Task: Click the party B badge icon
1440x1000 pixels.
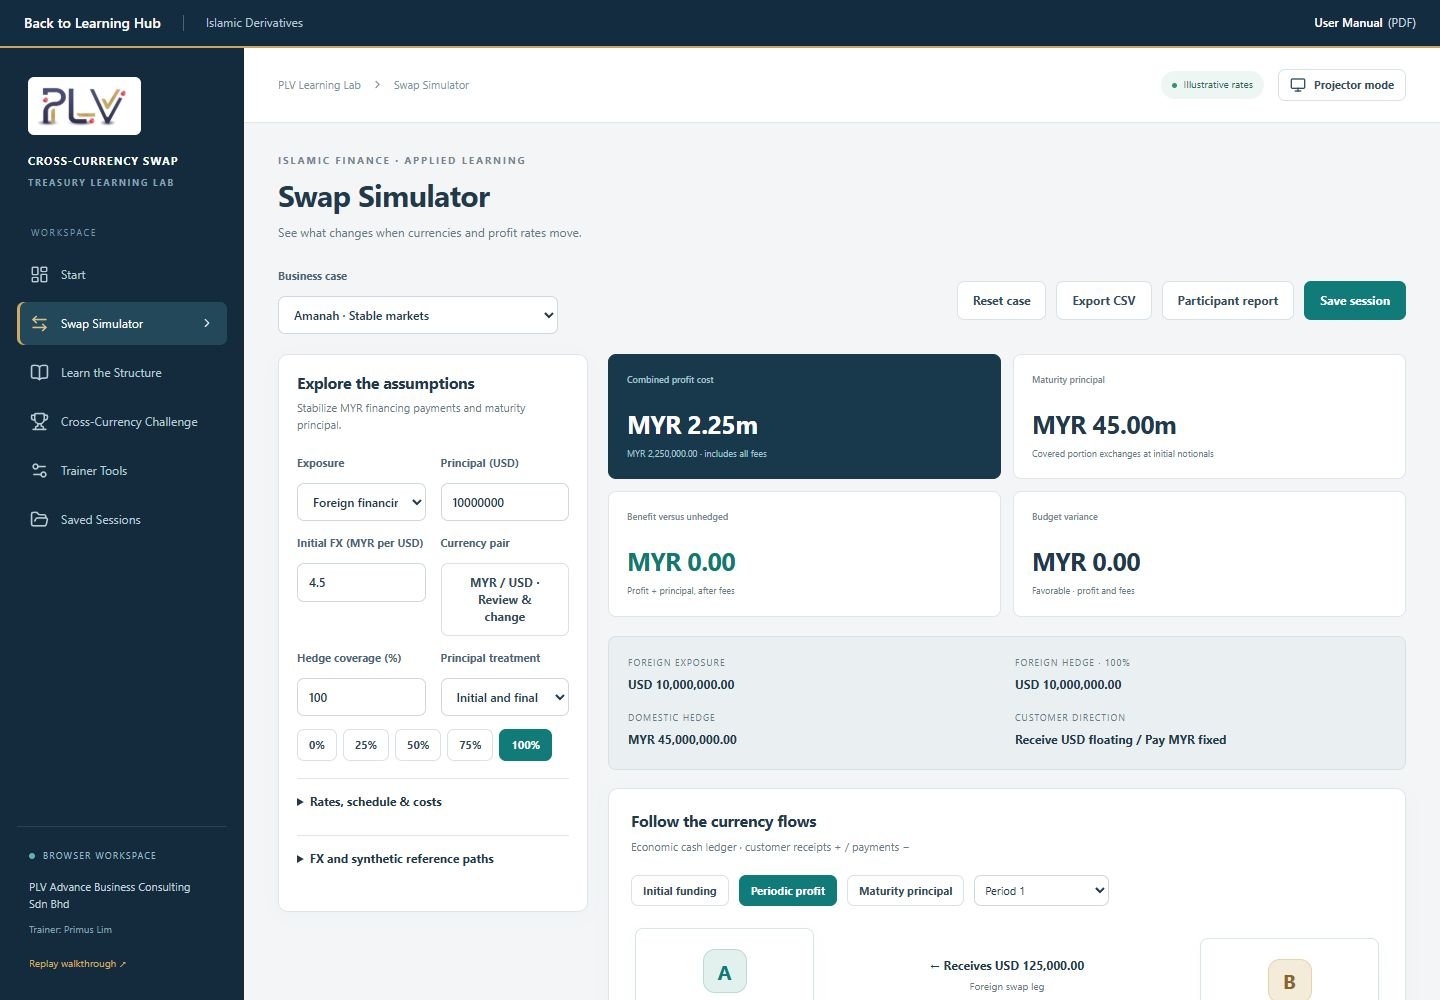Action: tap(1289, 981)
